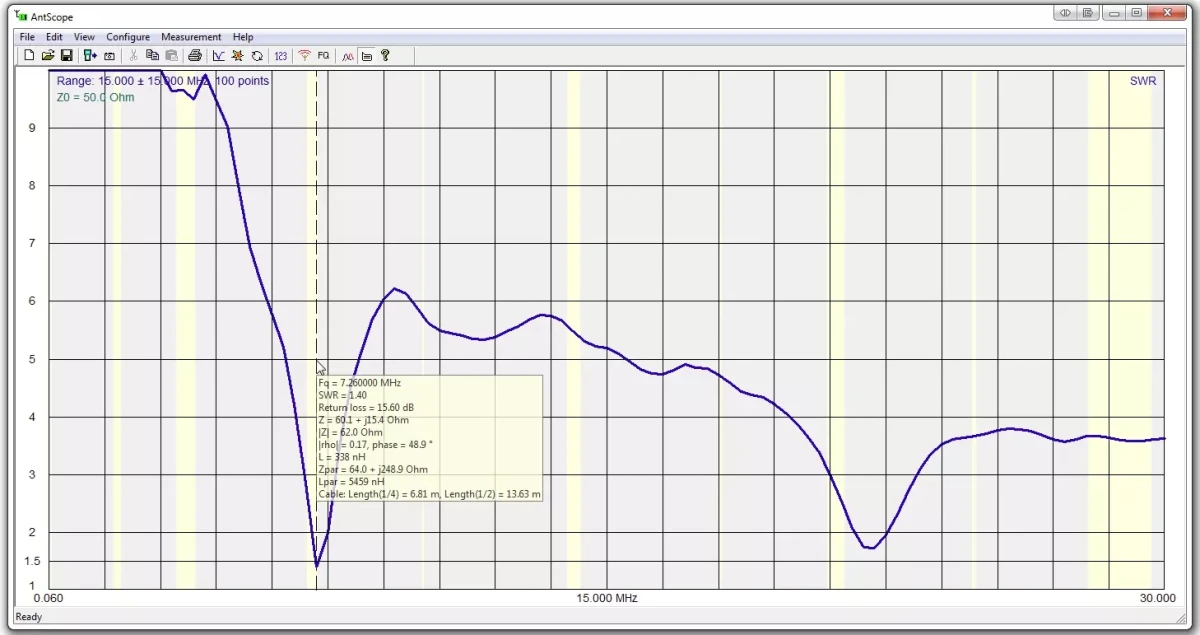Viewport: 1200px width, 635px height.
Task: Toggle the pressed notes panel icon
Action: (x=366, y=55)
